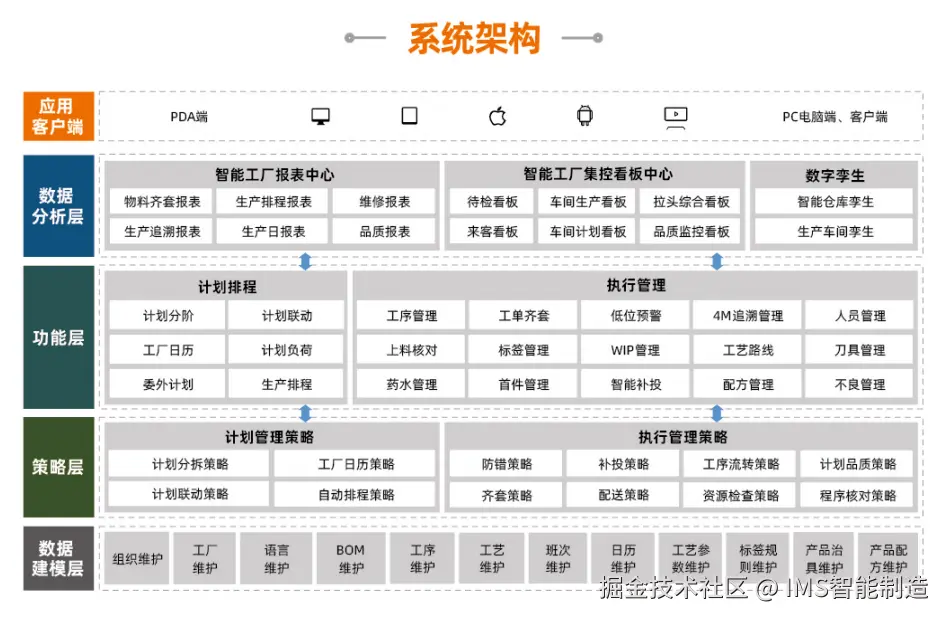Choose 计划联动 box
Viewport: 947px width, 620px height.
[287, 316]
